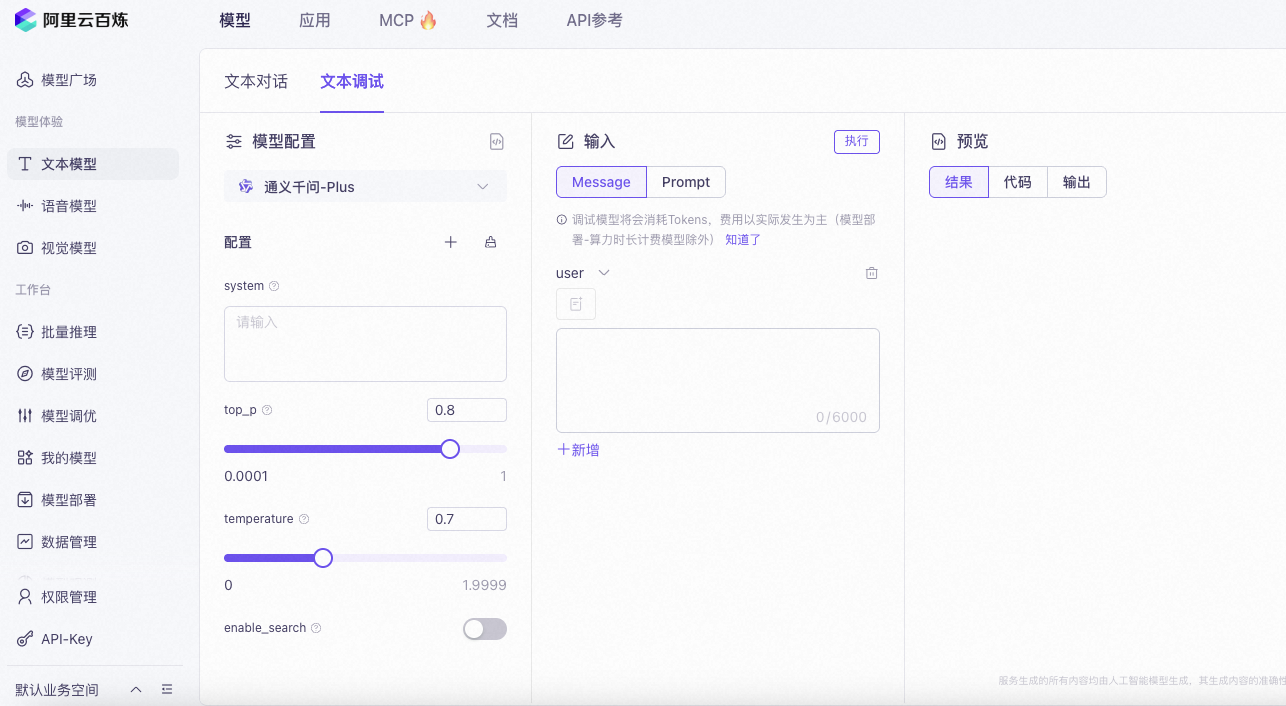Click 新增 to add a message
1286x706 pixels.
point(578,450)
